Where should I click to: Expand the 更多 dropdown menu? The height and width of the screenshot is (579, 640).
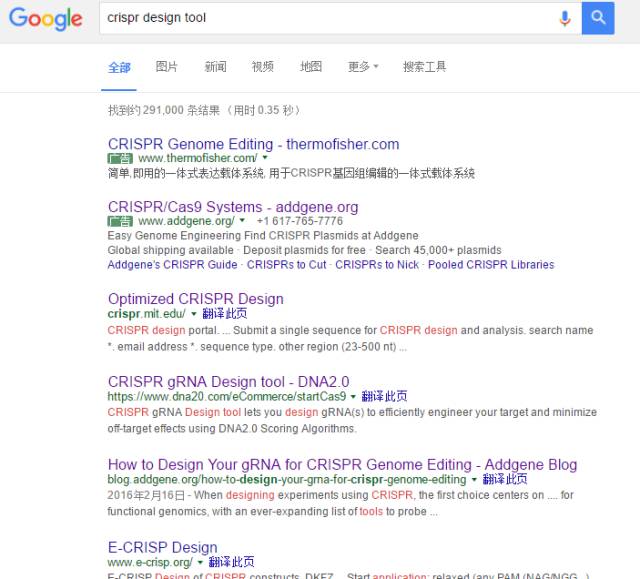363,67
